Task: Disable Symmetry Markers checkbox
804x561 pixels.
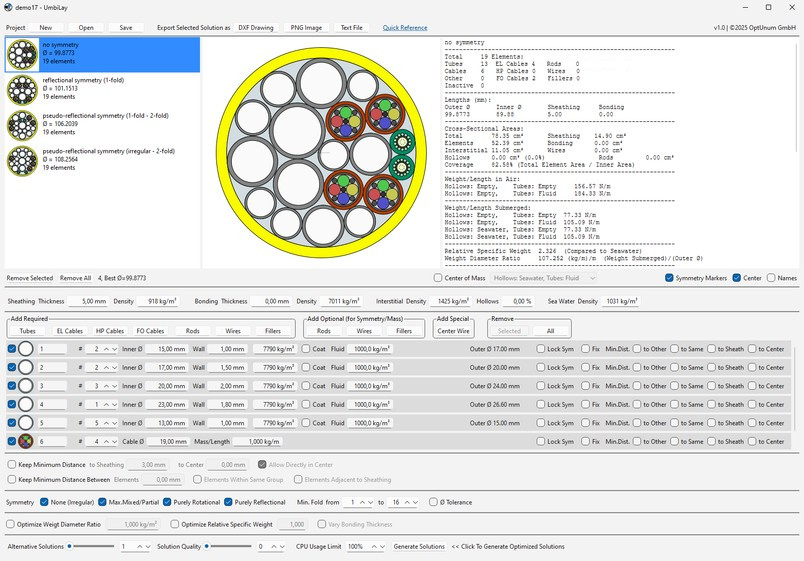Action: pyautogui.click(x=669, y=278)
